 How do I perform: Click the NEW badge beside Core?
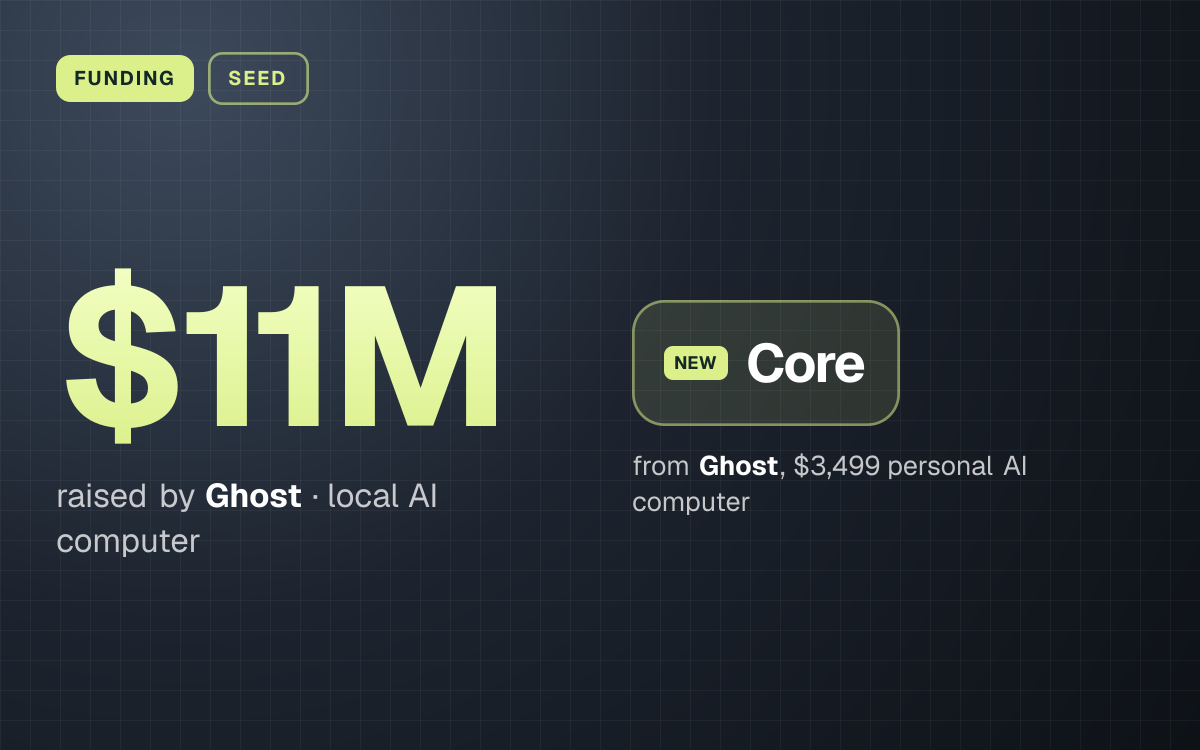pos(696,363)
